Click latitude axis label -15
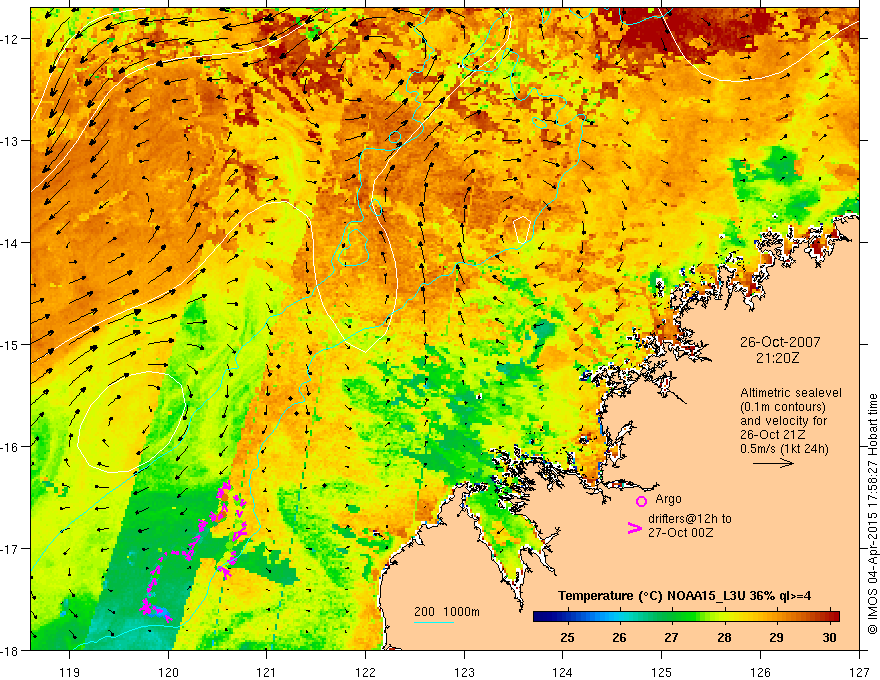This screenshot has height=680, width=880. pos(10,344)
